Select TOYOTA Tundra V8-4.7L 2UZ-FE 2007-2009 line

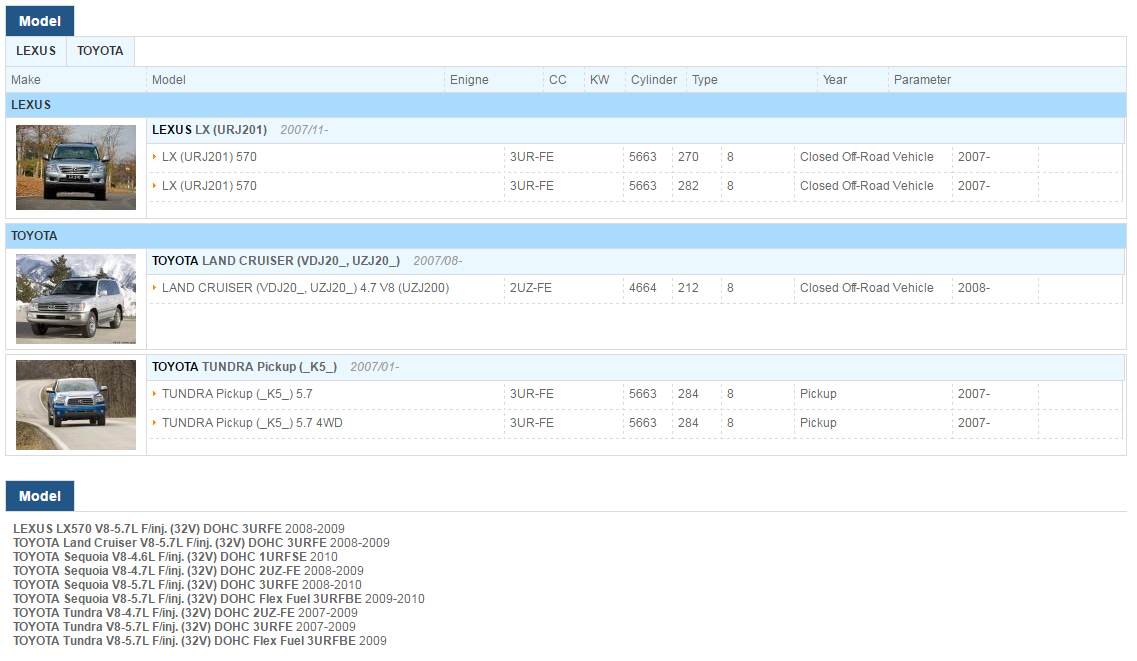186,613
